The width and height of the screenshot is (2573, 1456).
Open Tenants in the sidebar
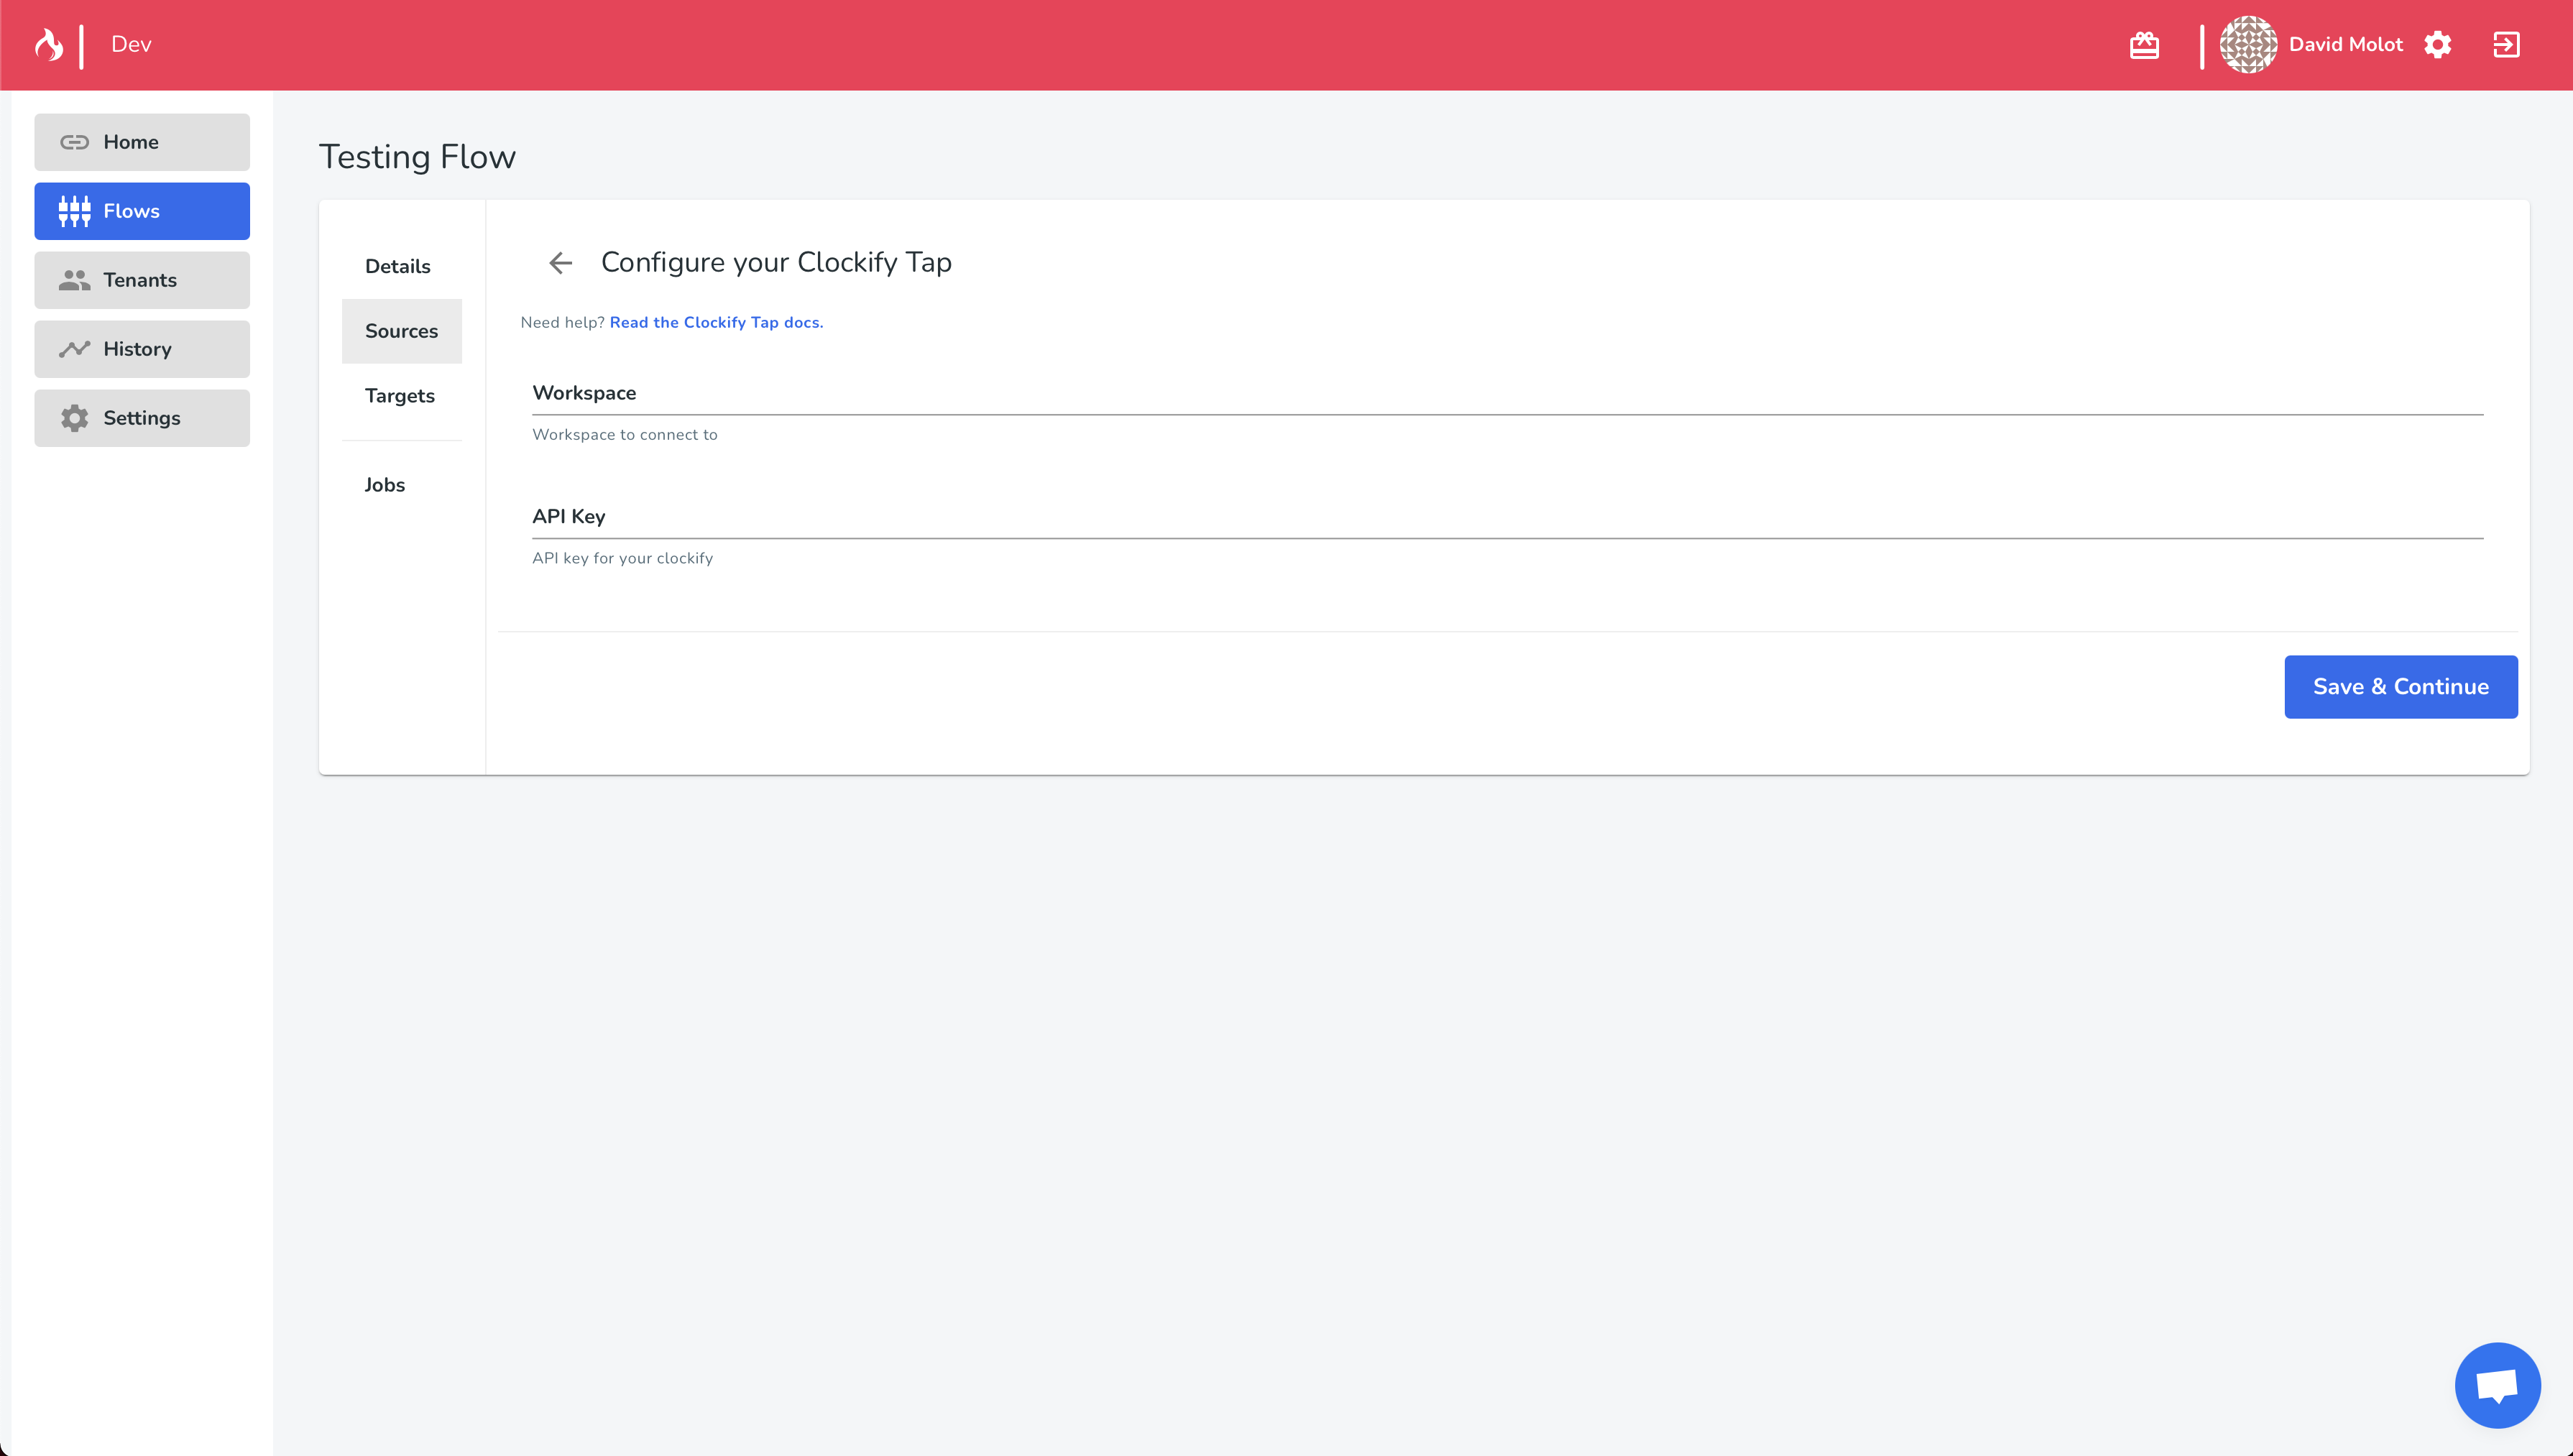142,280
